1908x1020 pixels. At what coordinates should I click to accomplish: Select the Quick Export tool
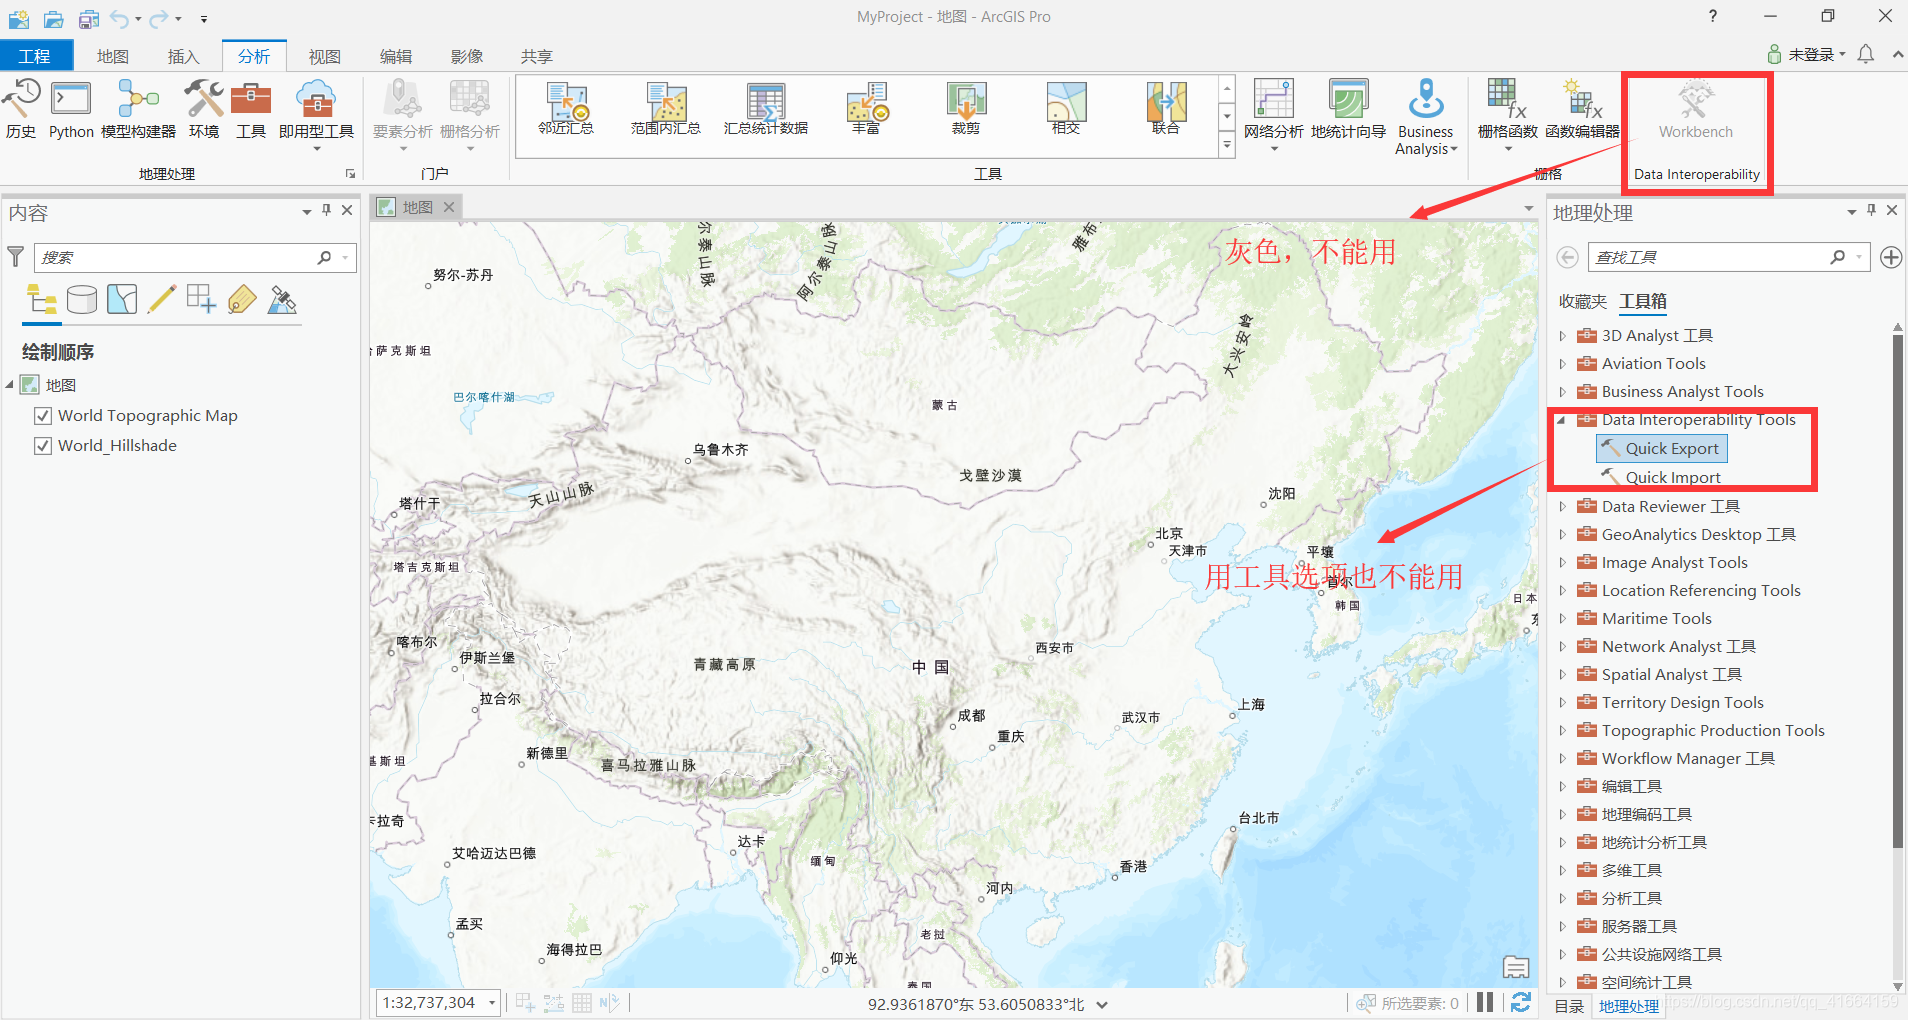pos(1662,449)
